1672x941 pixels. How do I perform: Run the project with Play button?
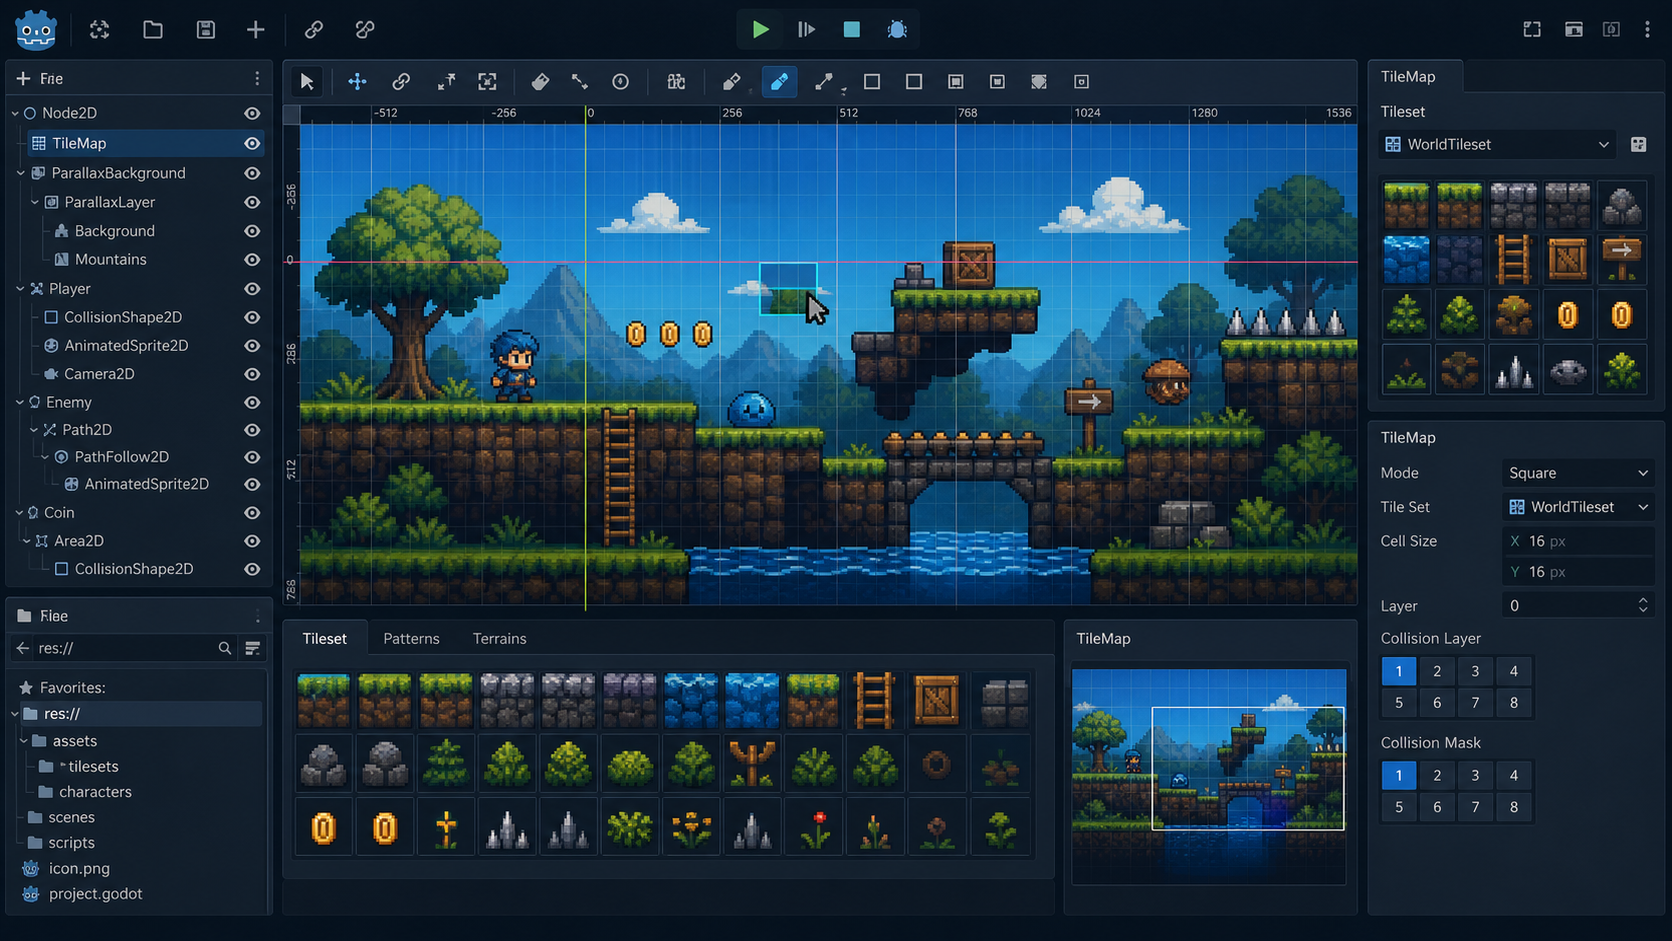coord(760,29)
